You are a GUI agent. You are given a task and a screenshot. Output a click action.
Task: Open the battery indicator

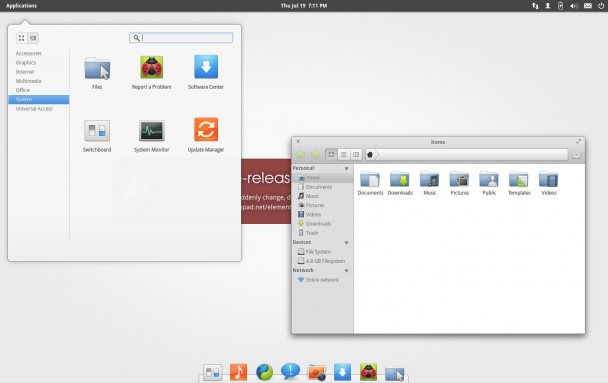[x=560, y=6]
